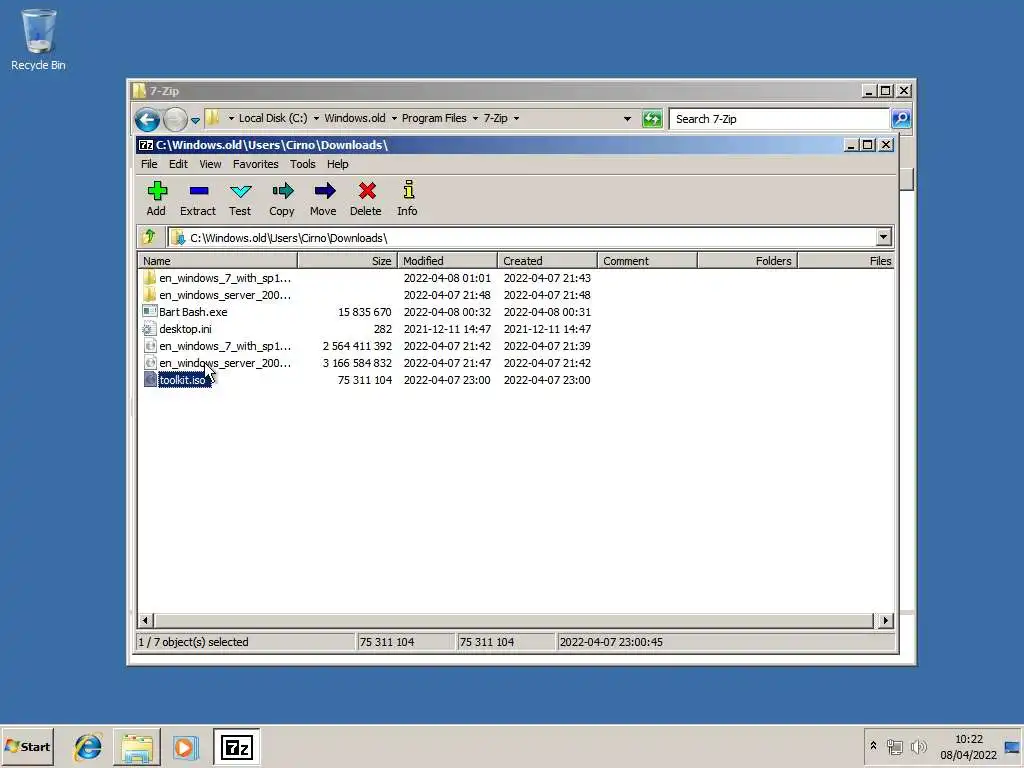This screenshot has width=1024, height=768.
Task: Click in the Search 7-Zip field
Action: (x=779, y=119)
